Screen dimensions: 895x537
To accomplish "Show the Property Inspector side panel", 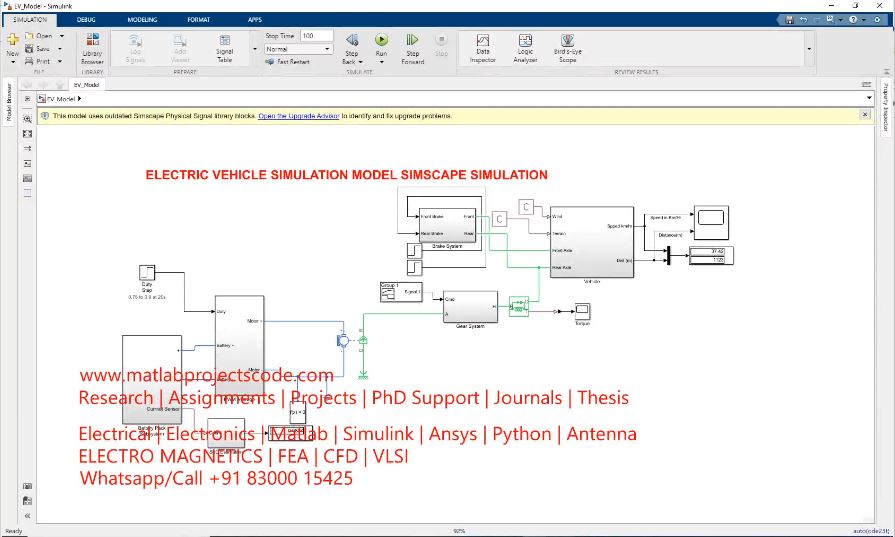I will pyautogui.click(x=885, y=107).
